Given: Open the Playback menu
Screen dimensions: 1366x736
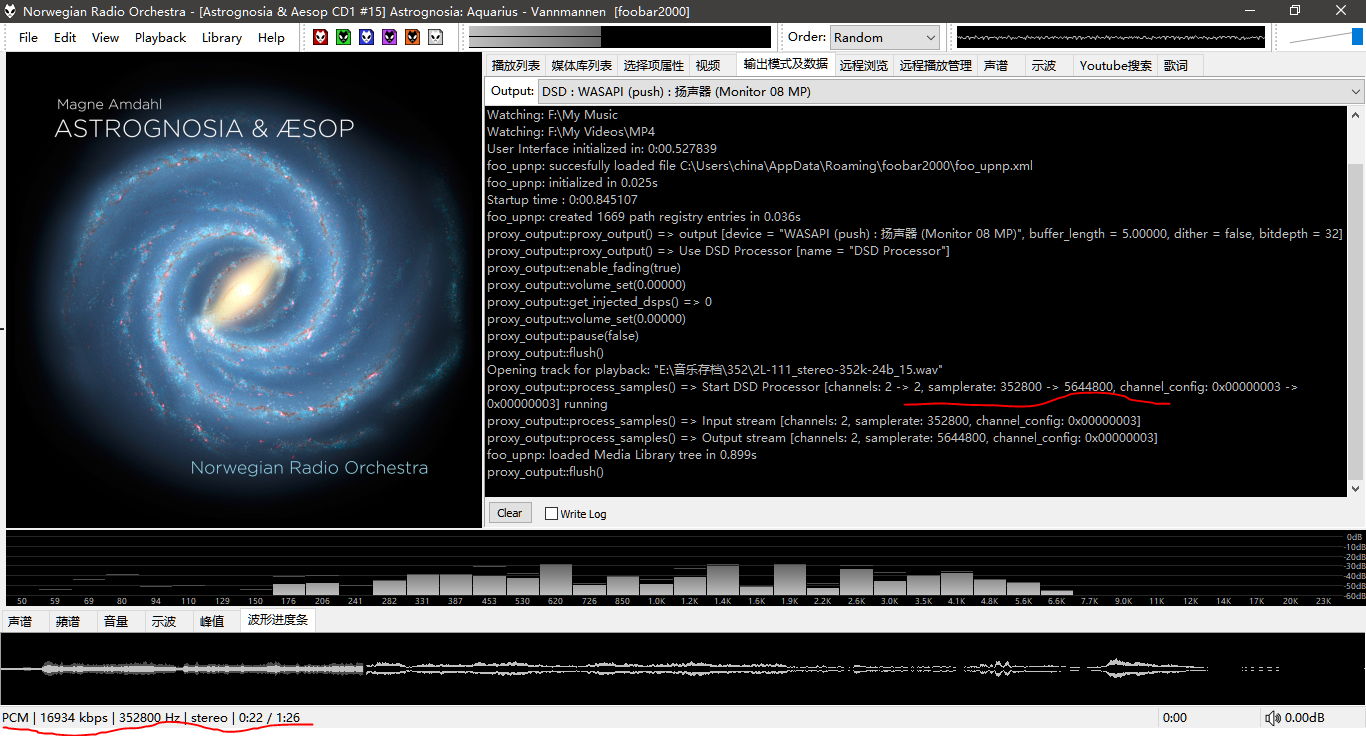Looking at the screenshot, I should [160, 37].
